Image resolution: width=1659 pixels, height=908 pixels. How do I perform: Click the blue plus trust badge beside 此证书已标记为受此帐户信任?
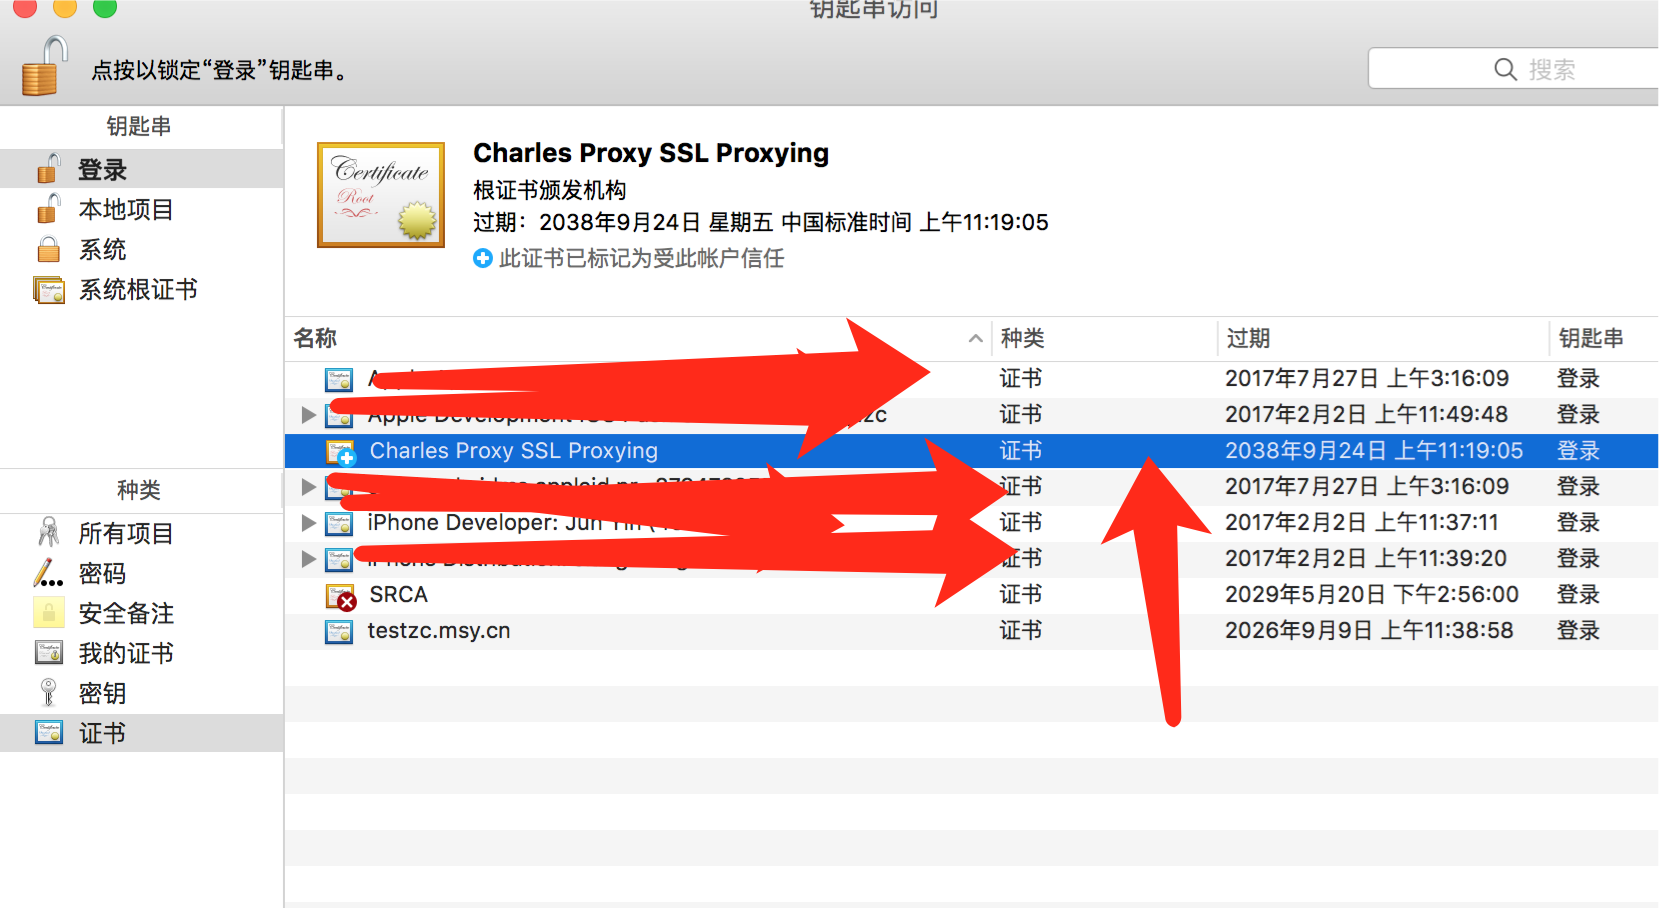pos(483,258)
